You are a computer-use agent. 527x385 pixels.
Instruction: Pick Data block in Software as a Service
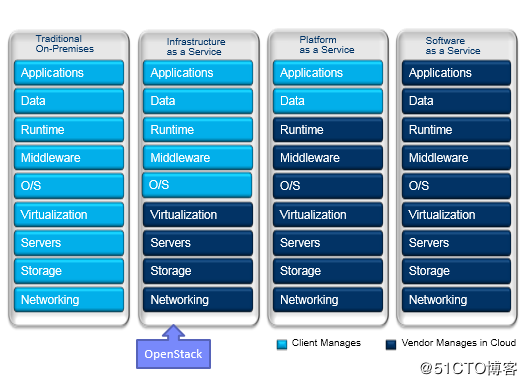(x=456, y=101)
